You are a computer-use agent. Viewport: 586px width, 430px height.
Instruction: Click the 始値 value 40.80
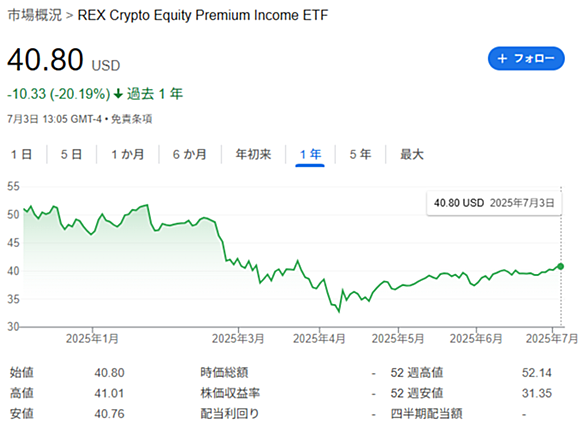pyautogui.click(x=109, y=373)
